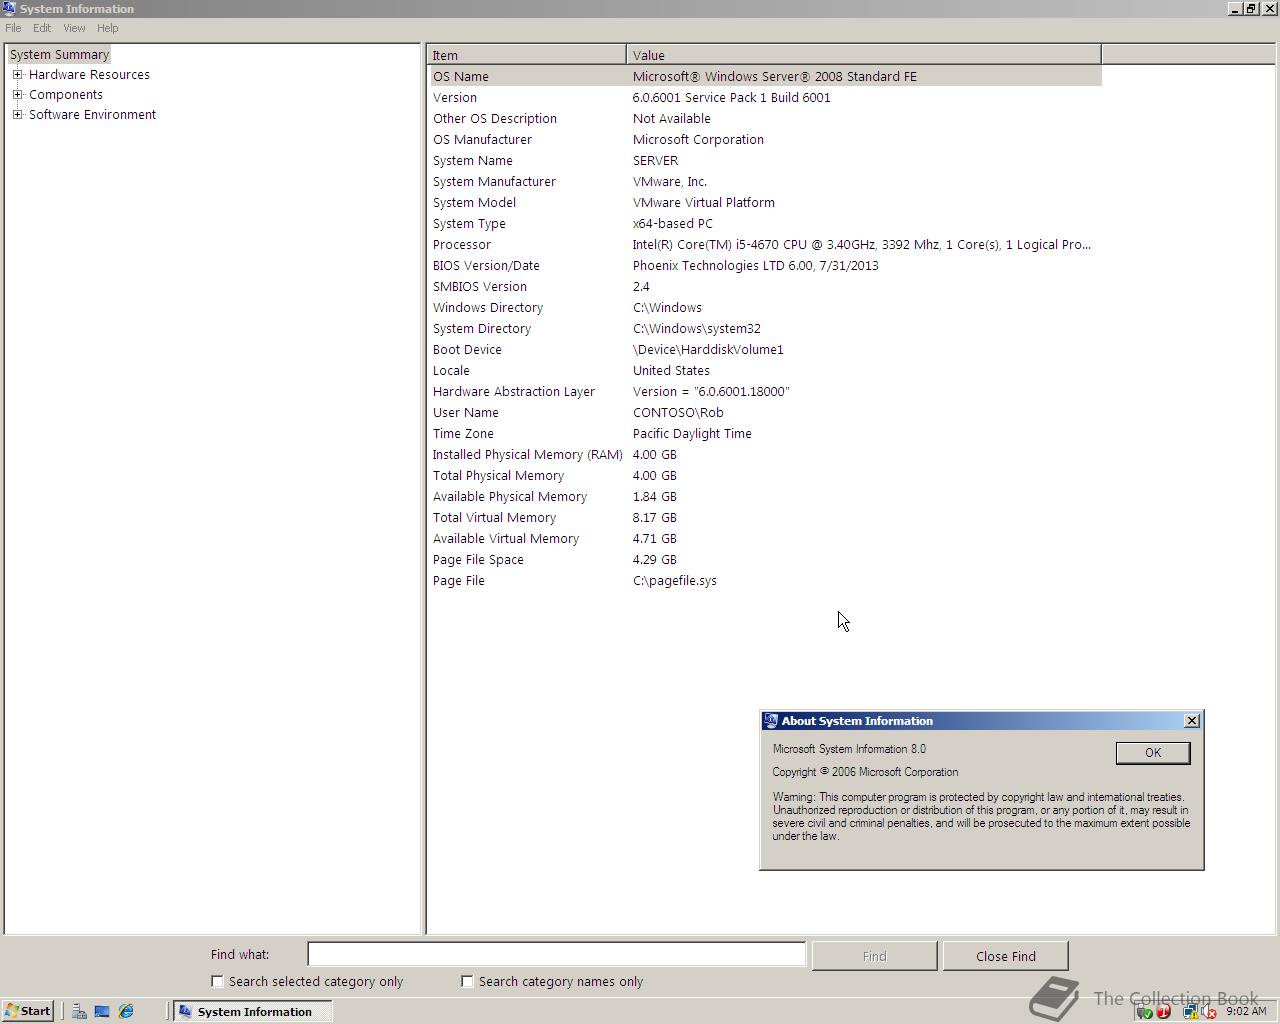Click the Find what input field
The image size is (1280, 1024).
(556, 954)
